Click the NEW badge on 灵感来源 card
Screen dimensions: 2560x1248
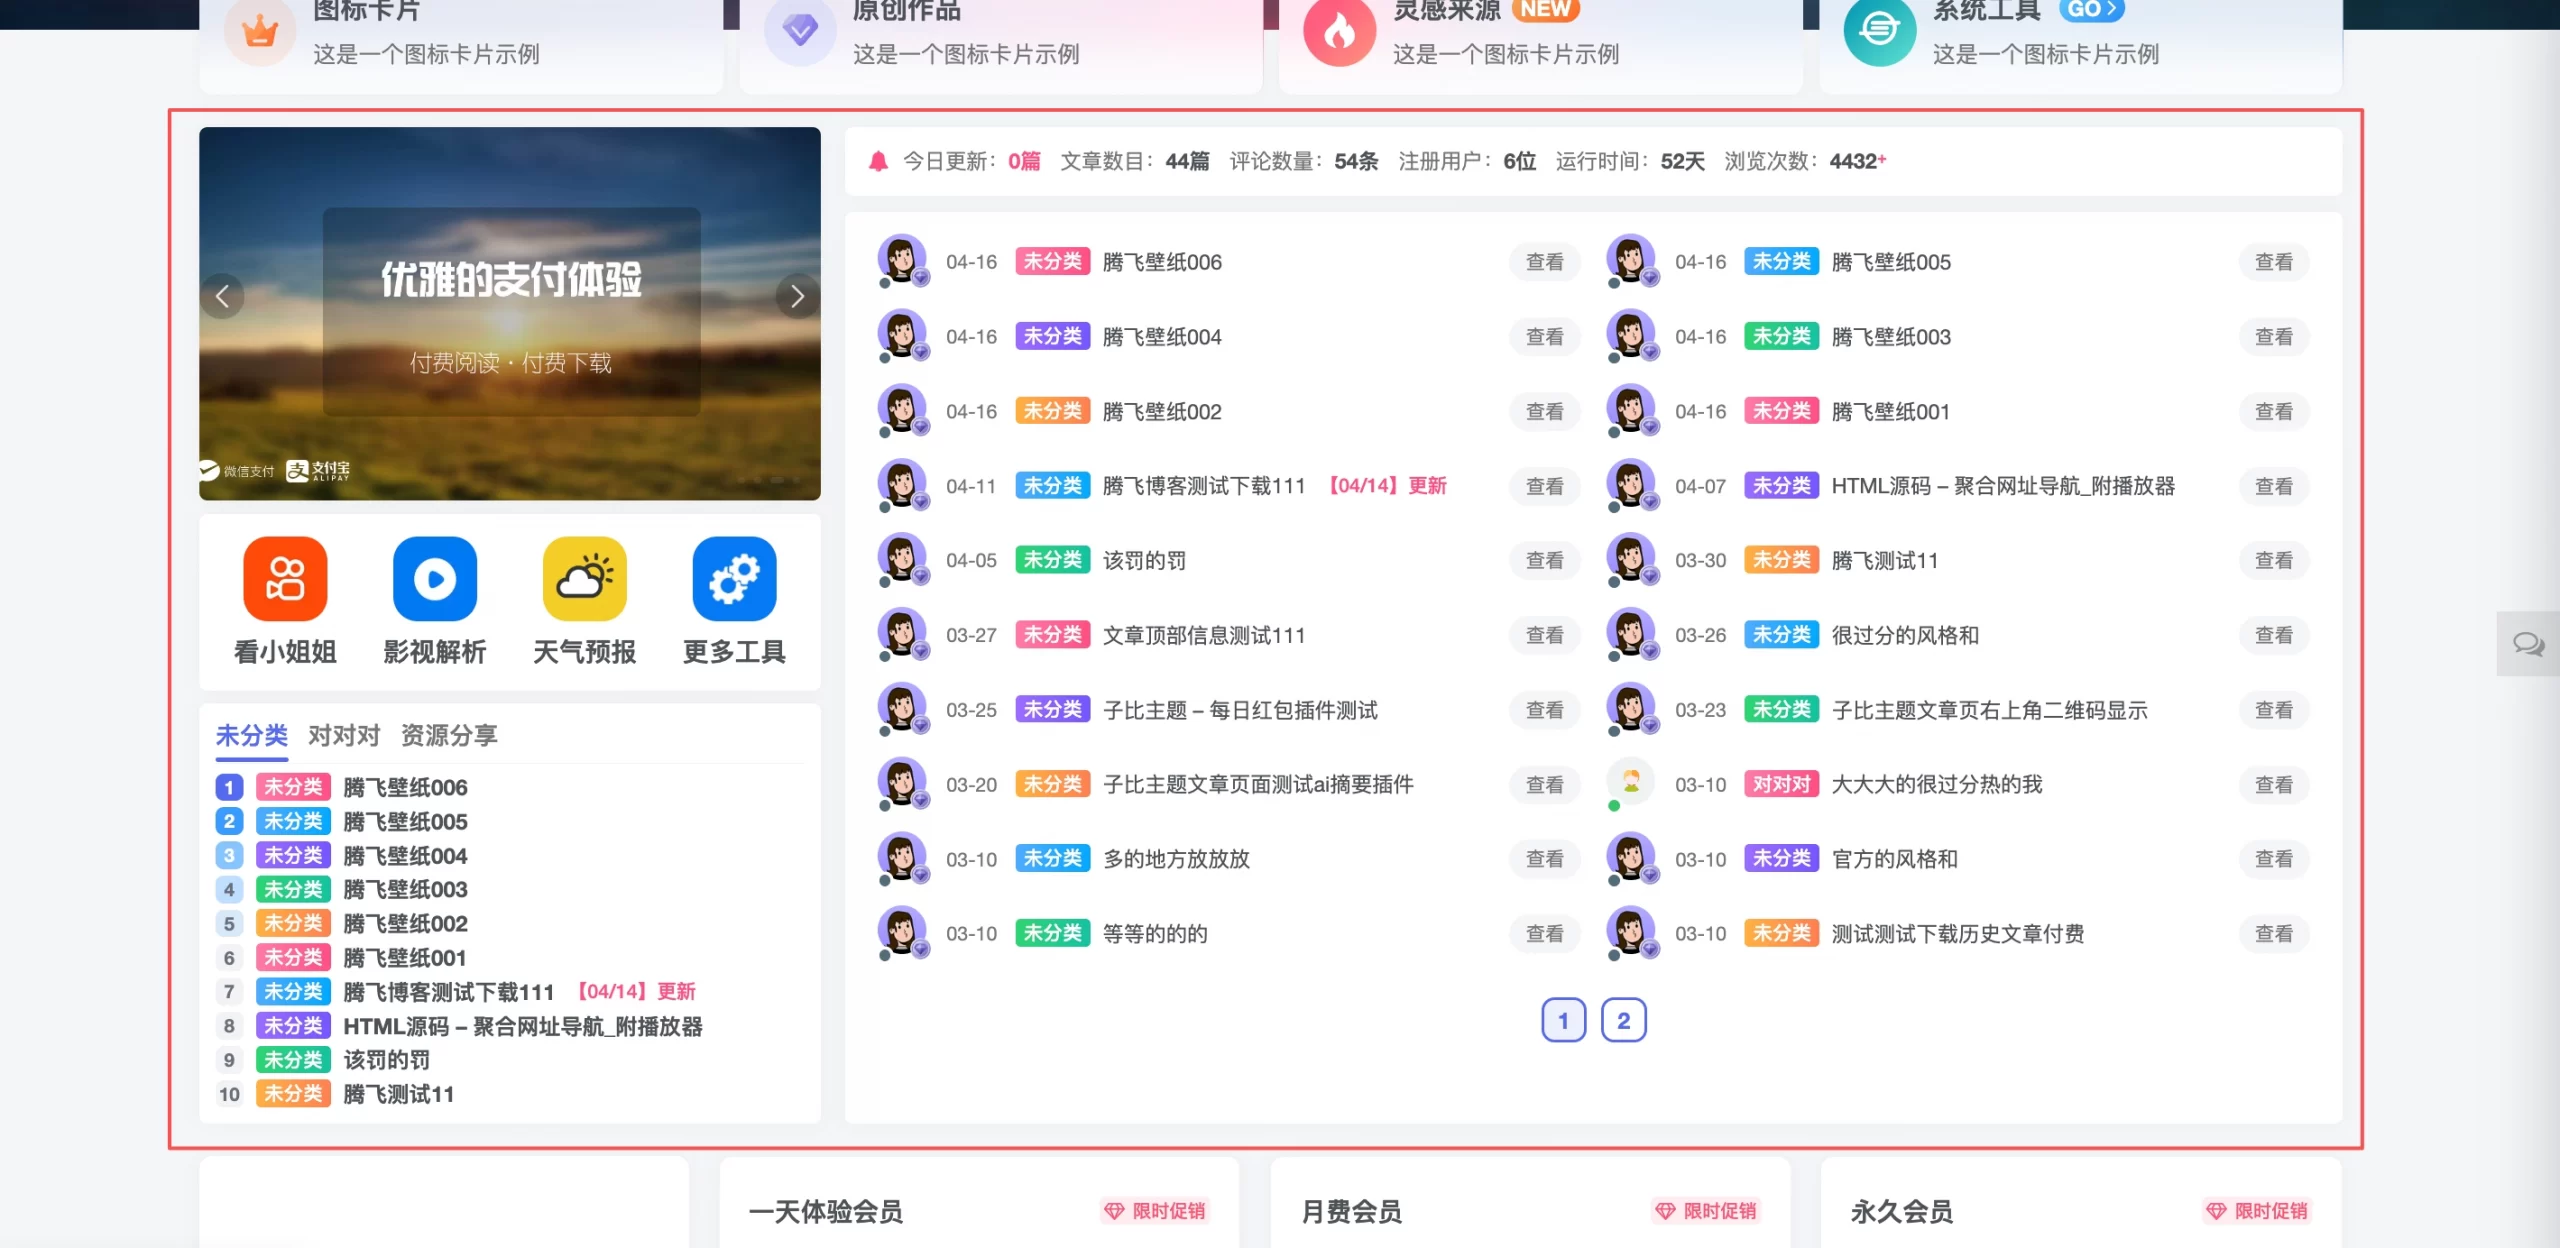point(1545,10)
